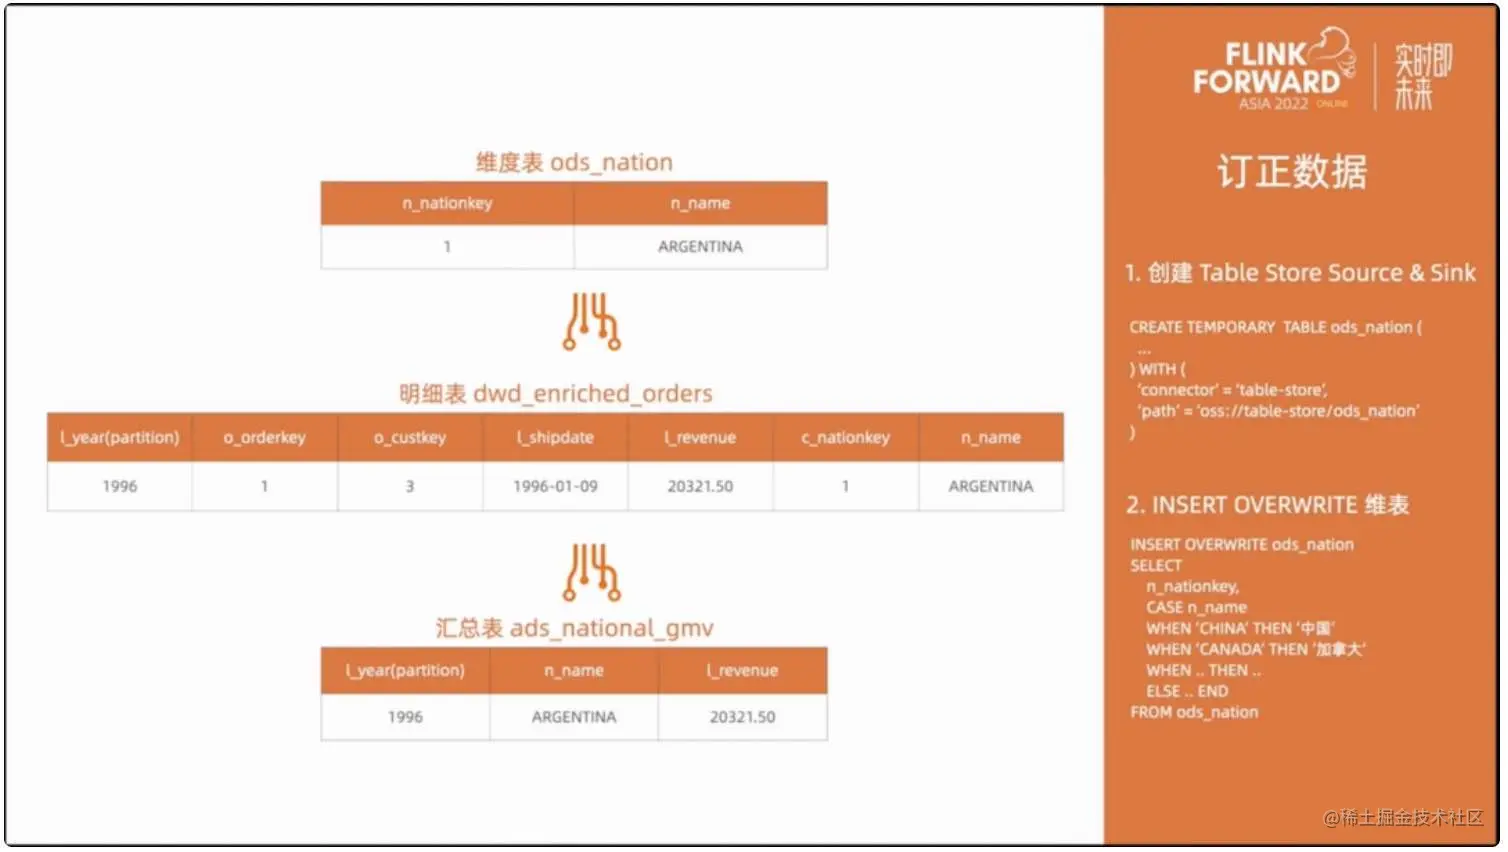The image size is (1508, 852).
Task: Click the 20321.50 cell in the dwd_enriched_orders table
Action: (700, 486)
